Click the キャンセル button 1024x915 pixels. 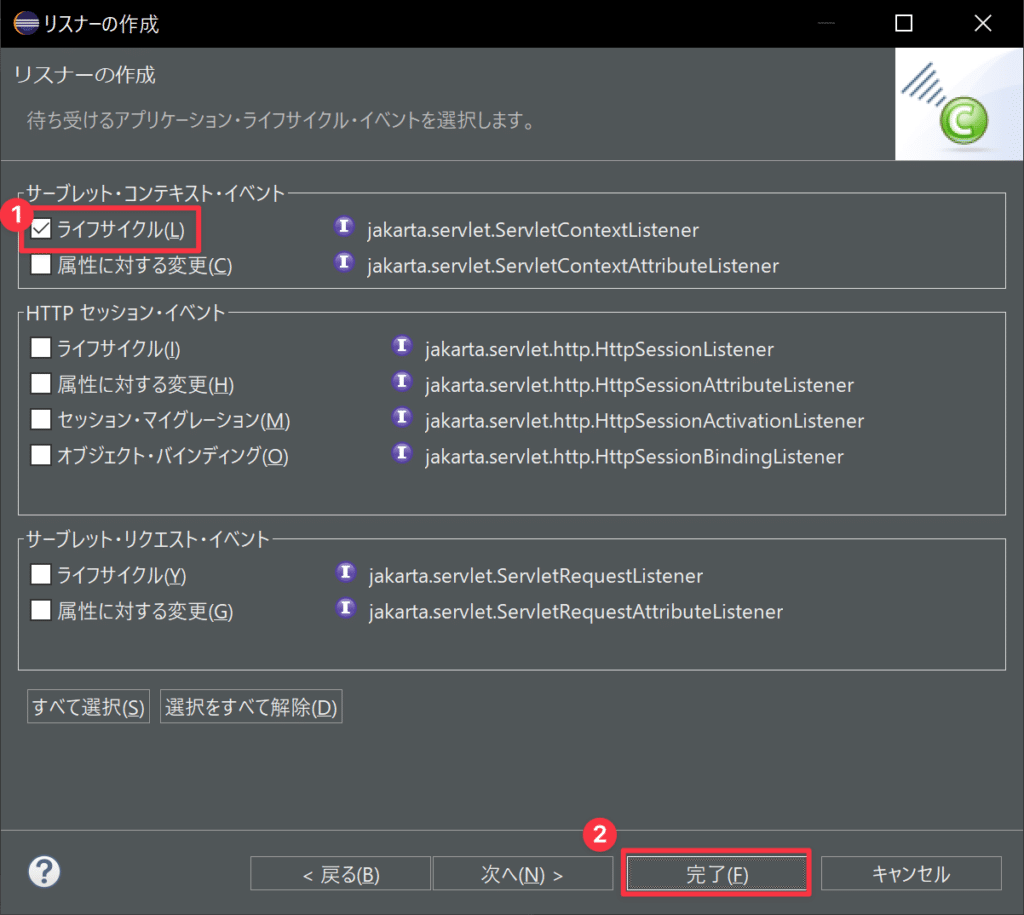(x=911, y=873)
